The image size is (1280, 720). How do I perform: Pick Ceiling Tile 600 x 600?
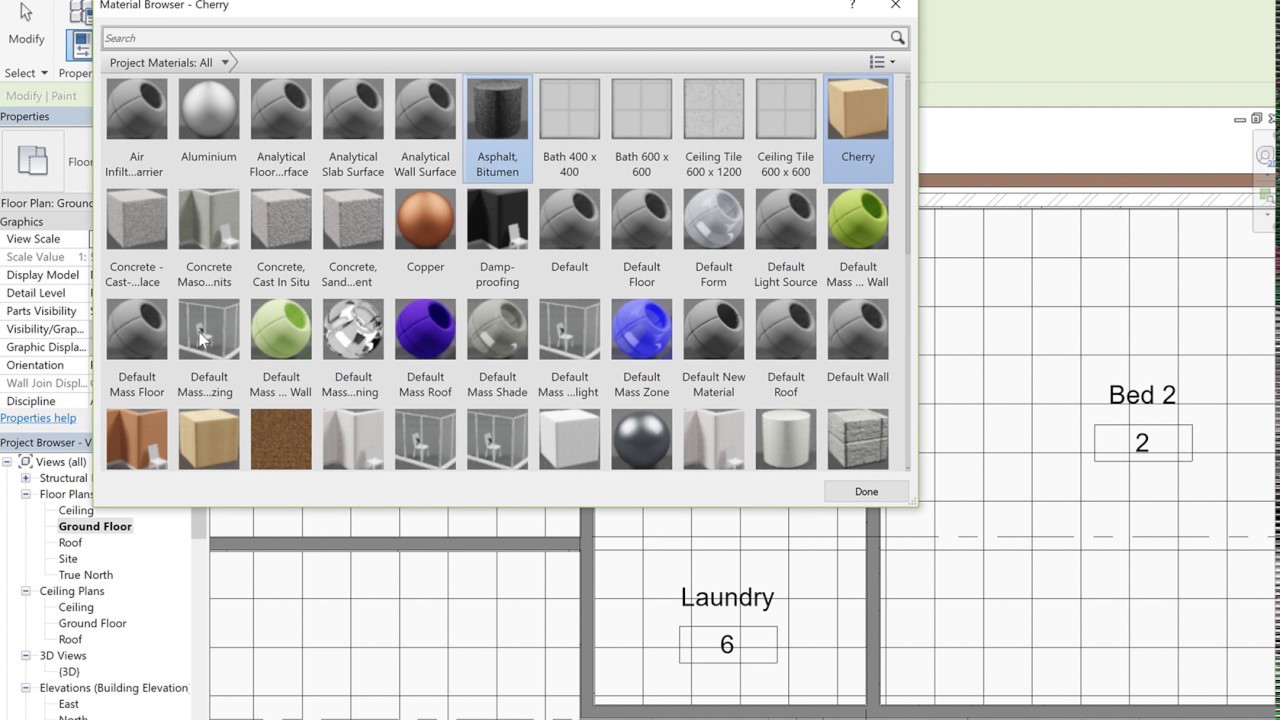(x=785, y=128)
